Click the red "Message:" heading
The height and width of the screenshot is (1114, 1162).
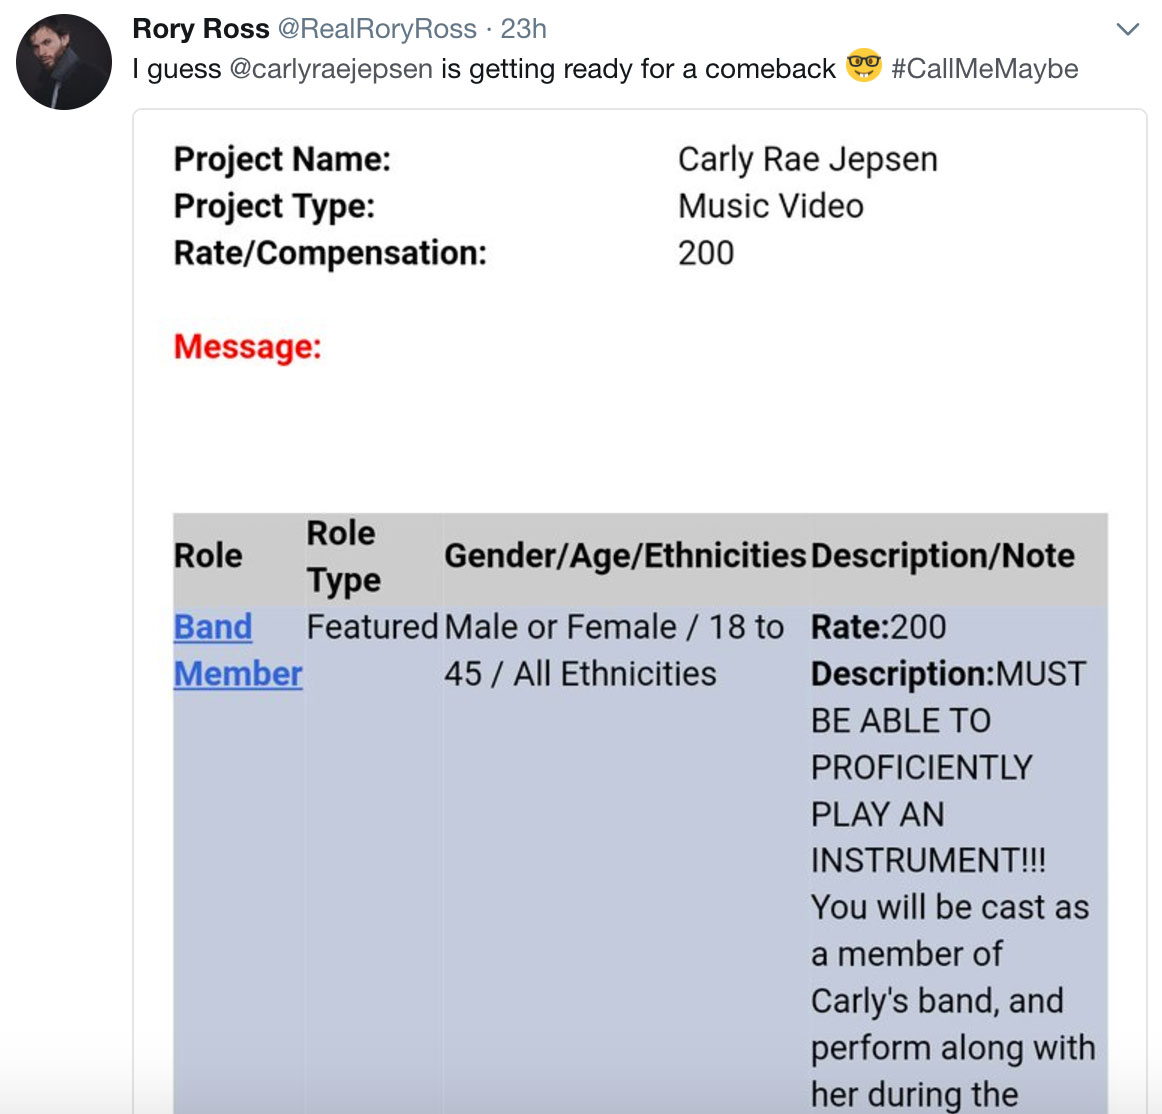coord(247,347)
